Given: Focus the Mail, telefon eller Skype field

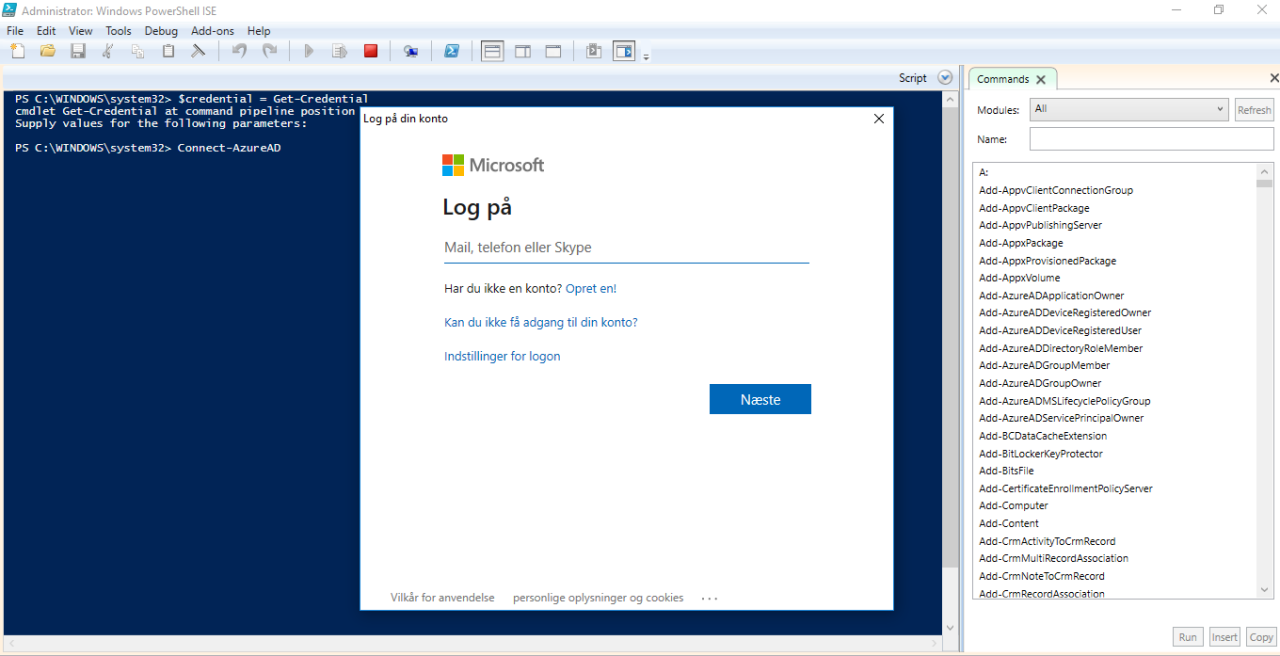Looking at the screenshot, I should pyautogui.click(x=626, y=247).
